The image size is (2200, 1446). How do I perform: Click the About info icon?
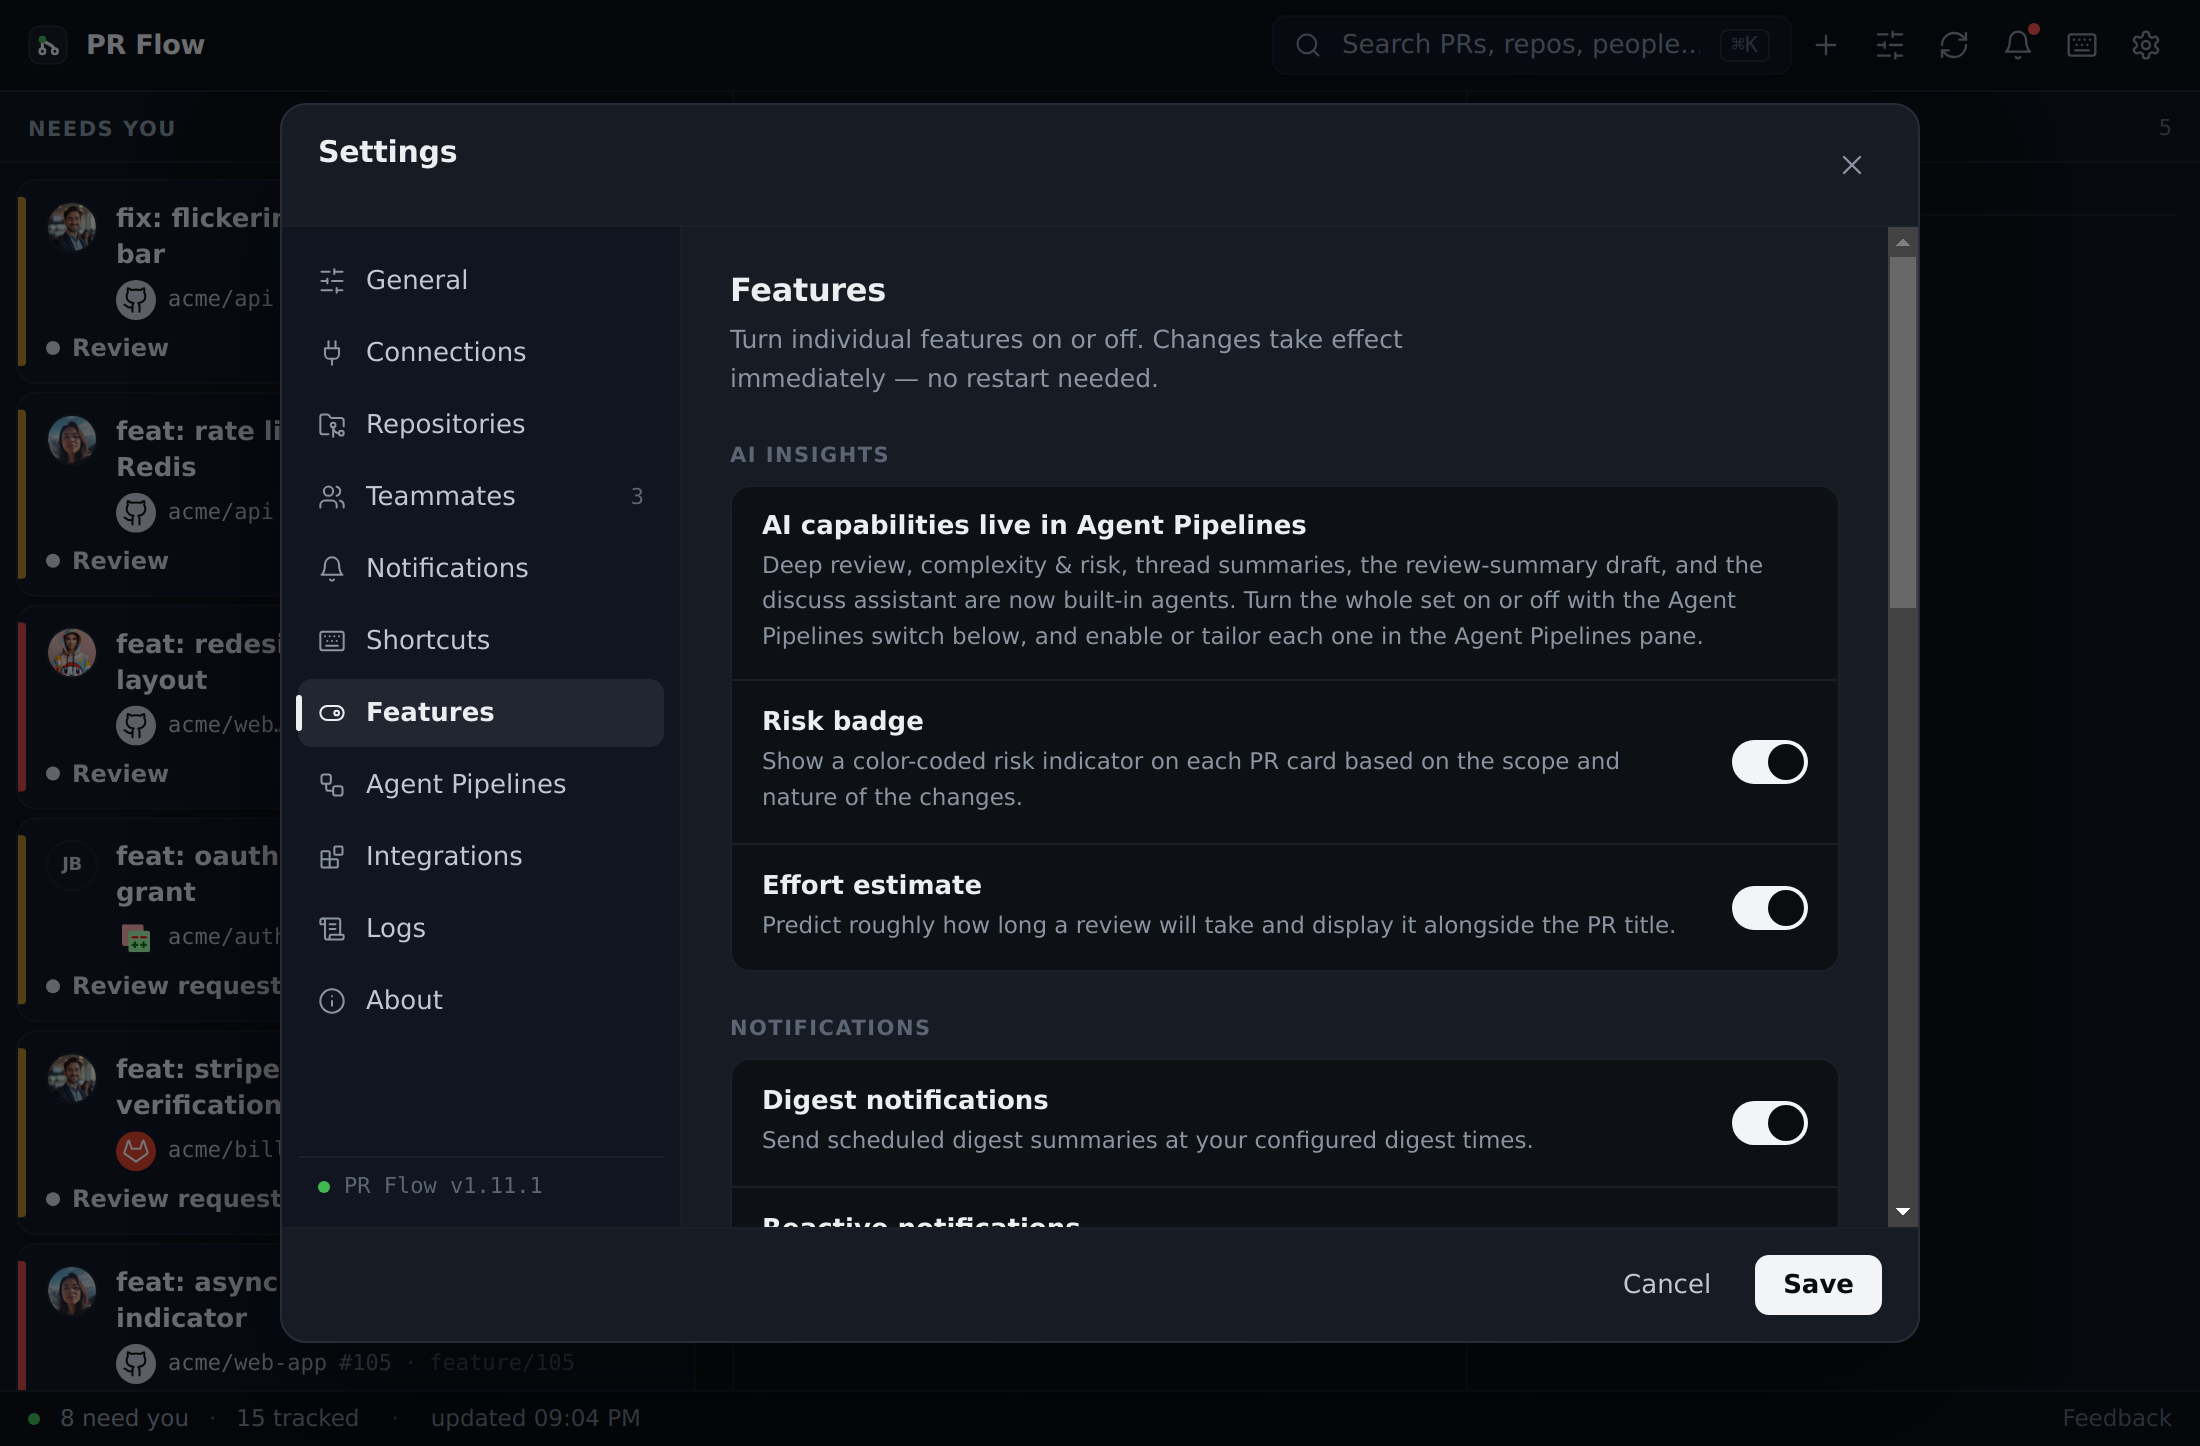pyautogui.click(x=332, y=1001)
